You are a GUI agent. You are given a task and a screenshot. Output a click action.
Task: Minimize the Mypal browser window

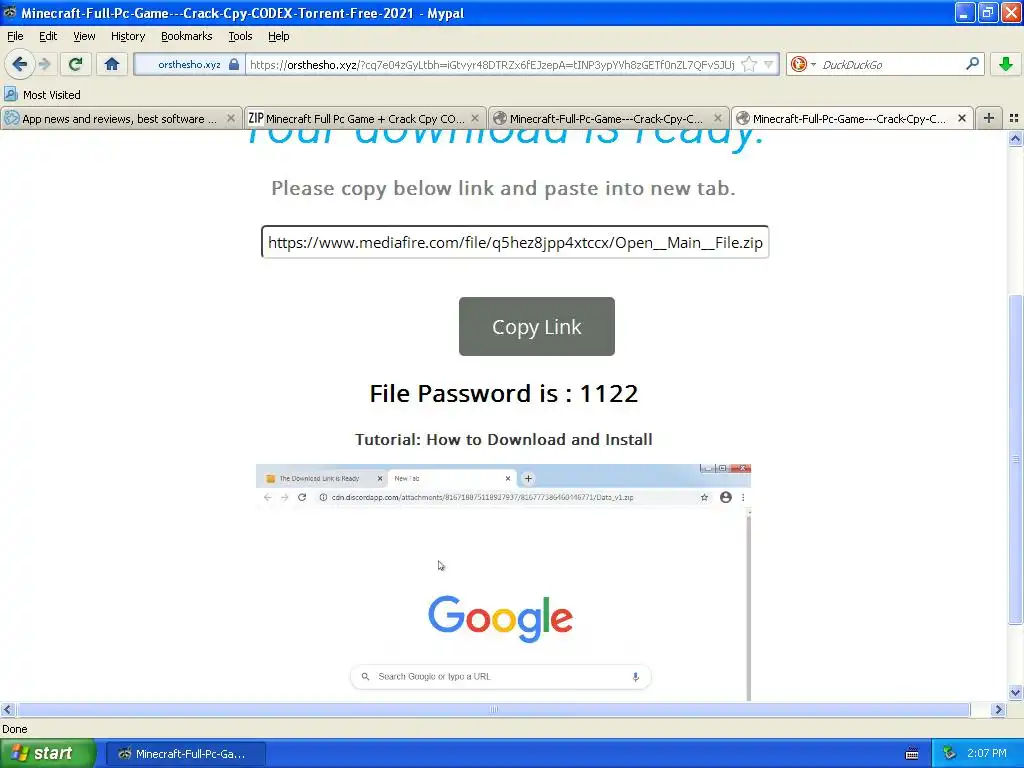965,12
